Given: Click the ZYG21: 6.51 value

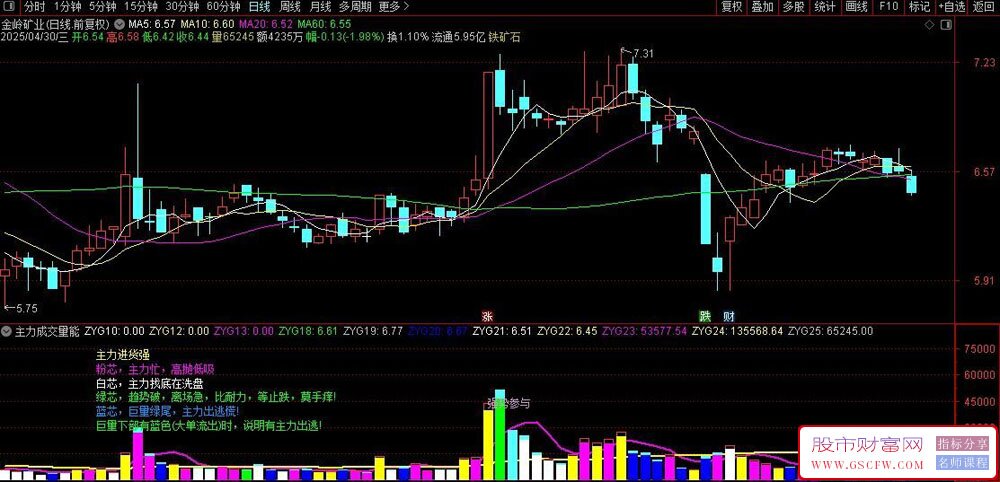Looking at the screenshot, I should click(x=502, y=332).
